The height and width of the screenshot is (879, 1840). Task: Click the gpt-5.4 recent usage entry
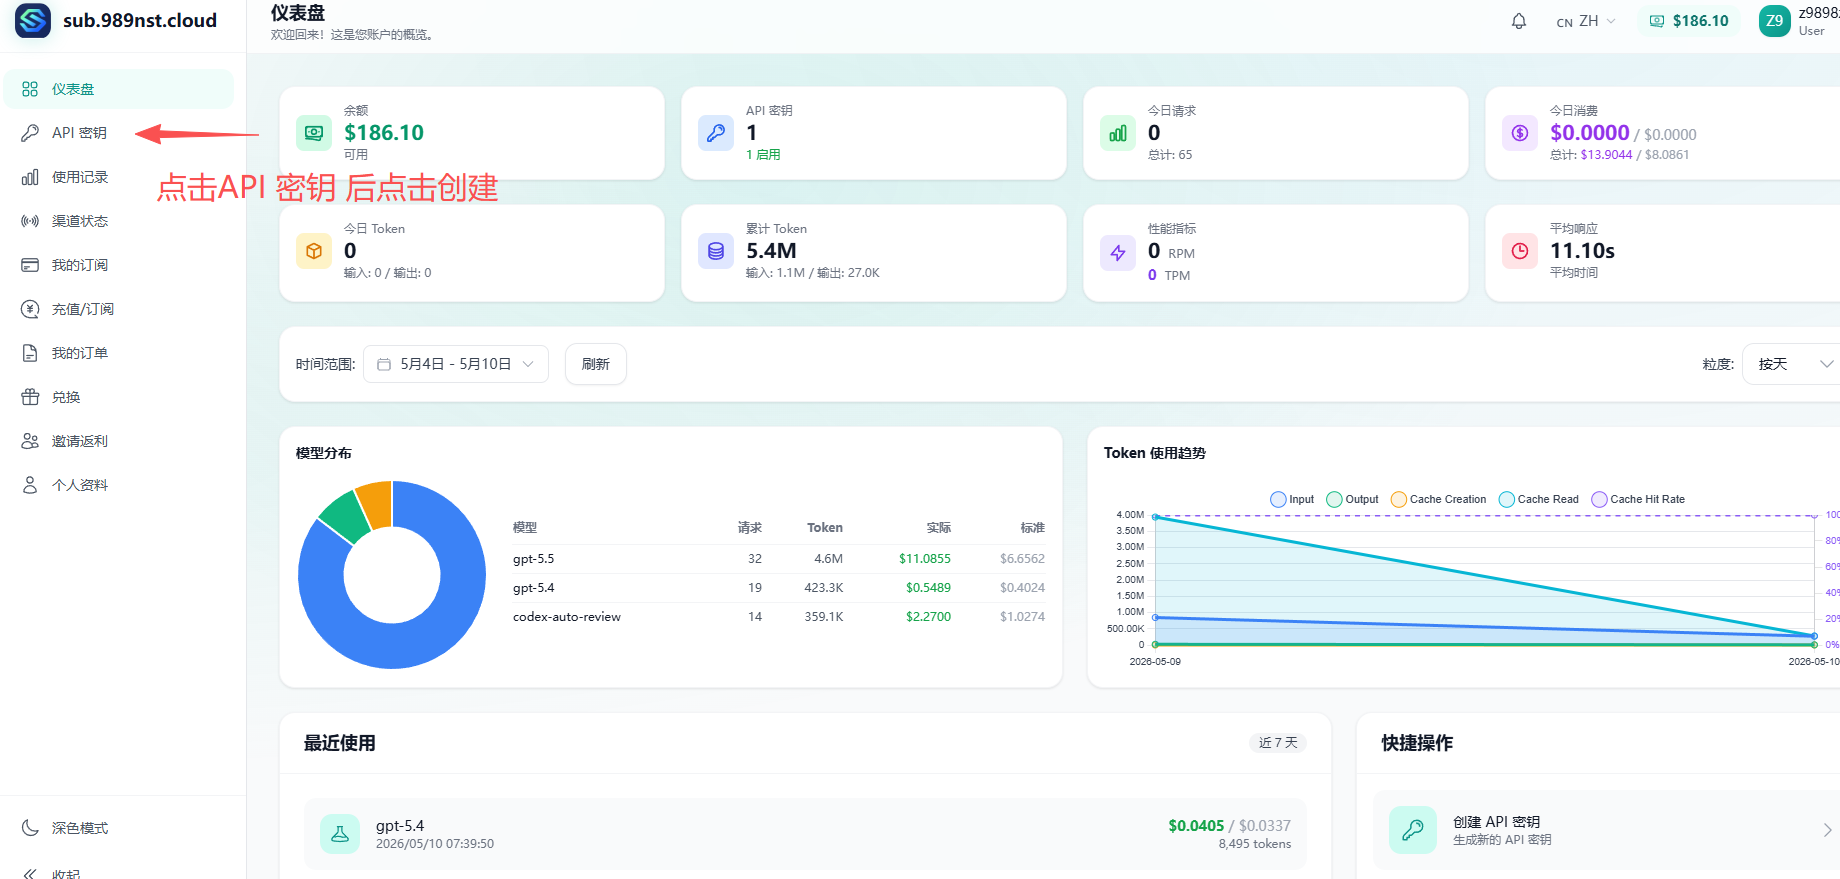[805, 834]
